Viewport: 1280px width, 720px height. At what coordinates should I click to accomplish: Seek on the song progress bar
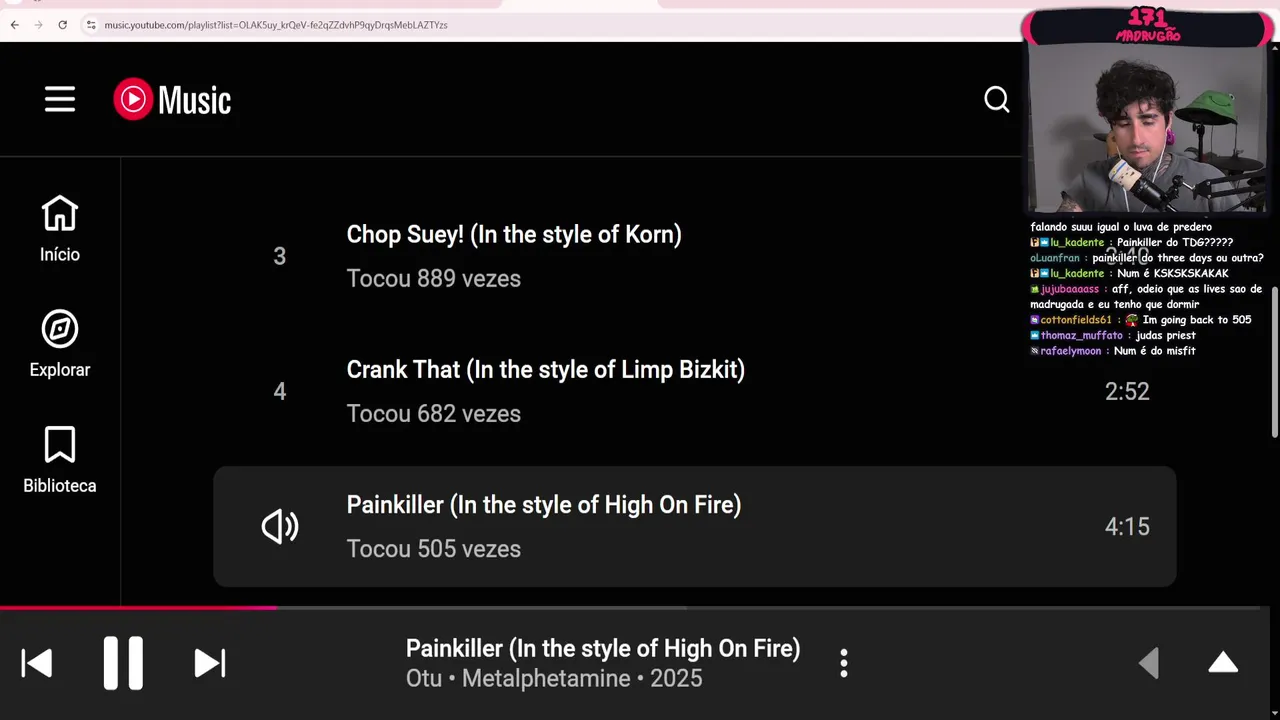click(500, 607)
